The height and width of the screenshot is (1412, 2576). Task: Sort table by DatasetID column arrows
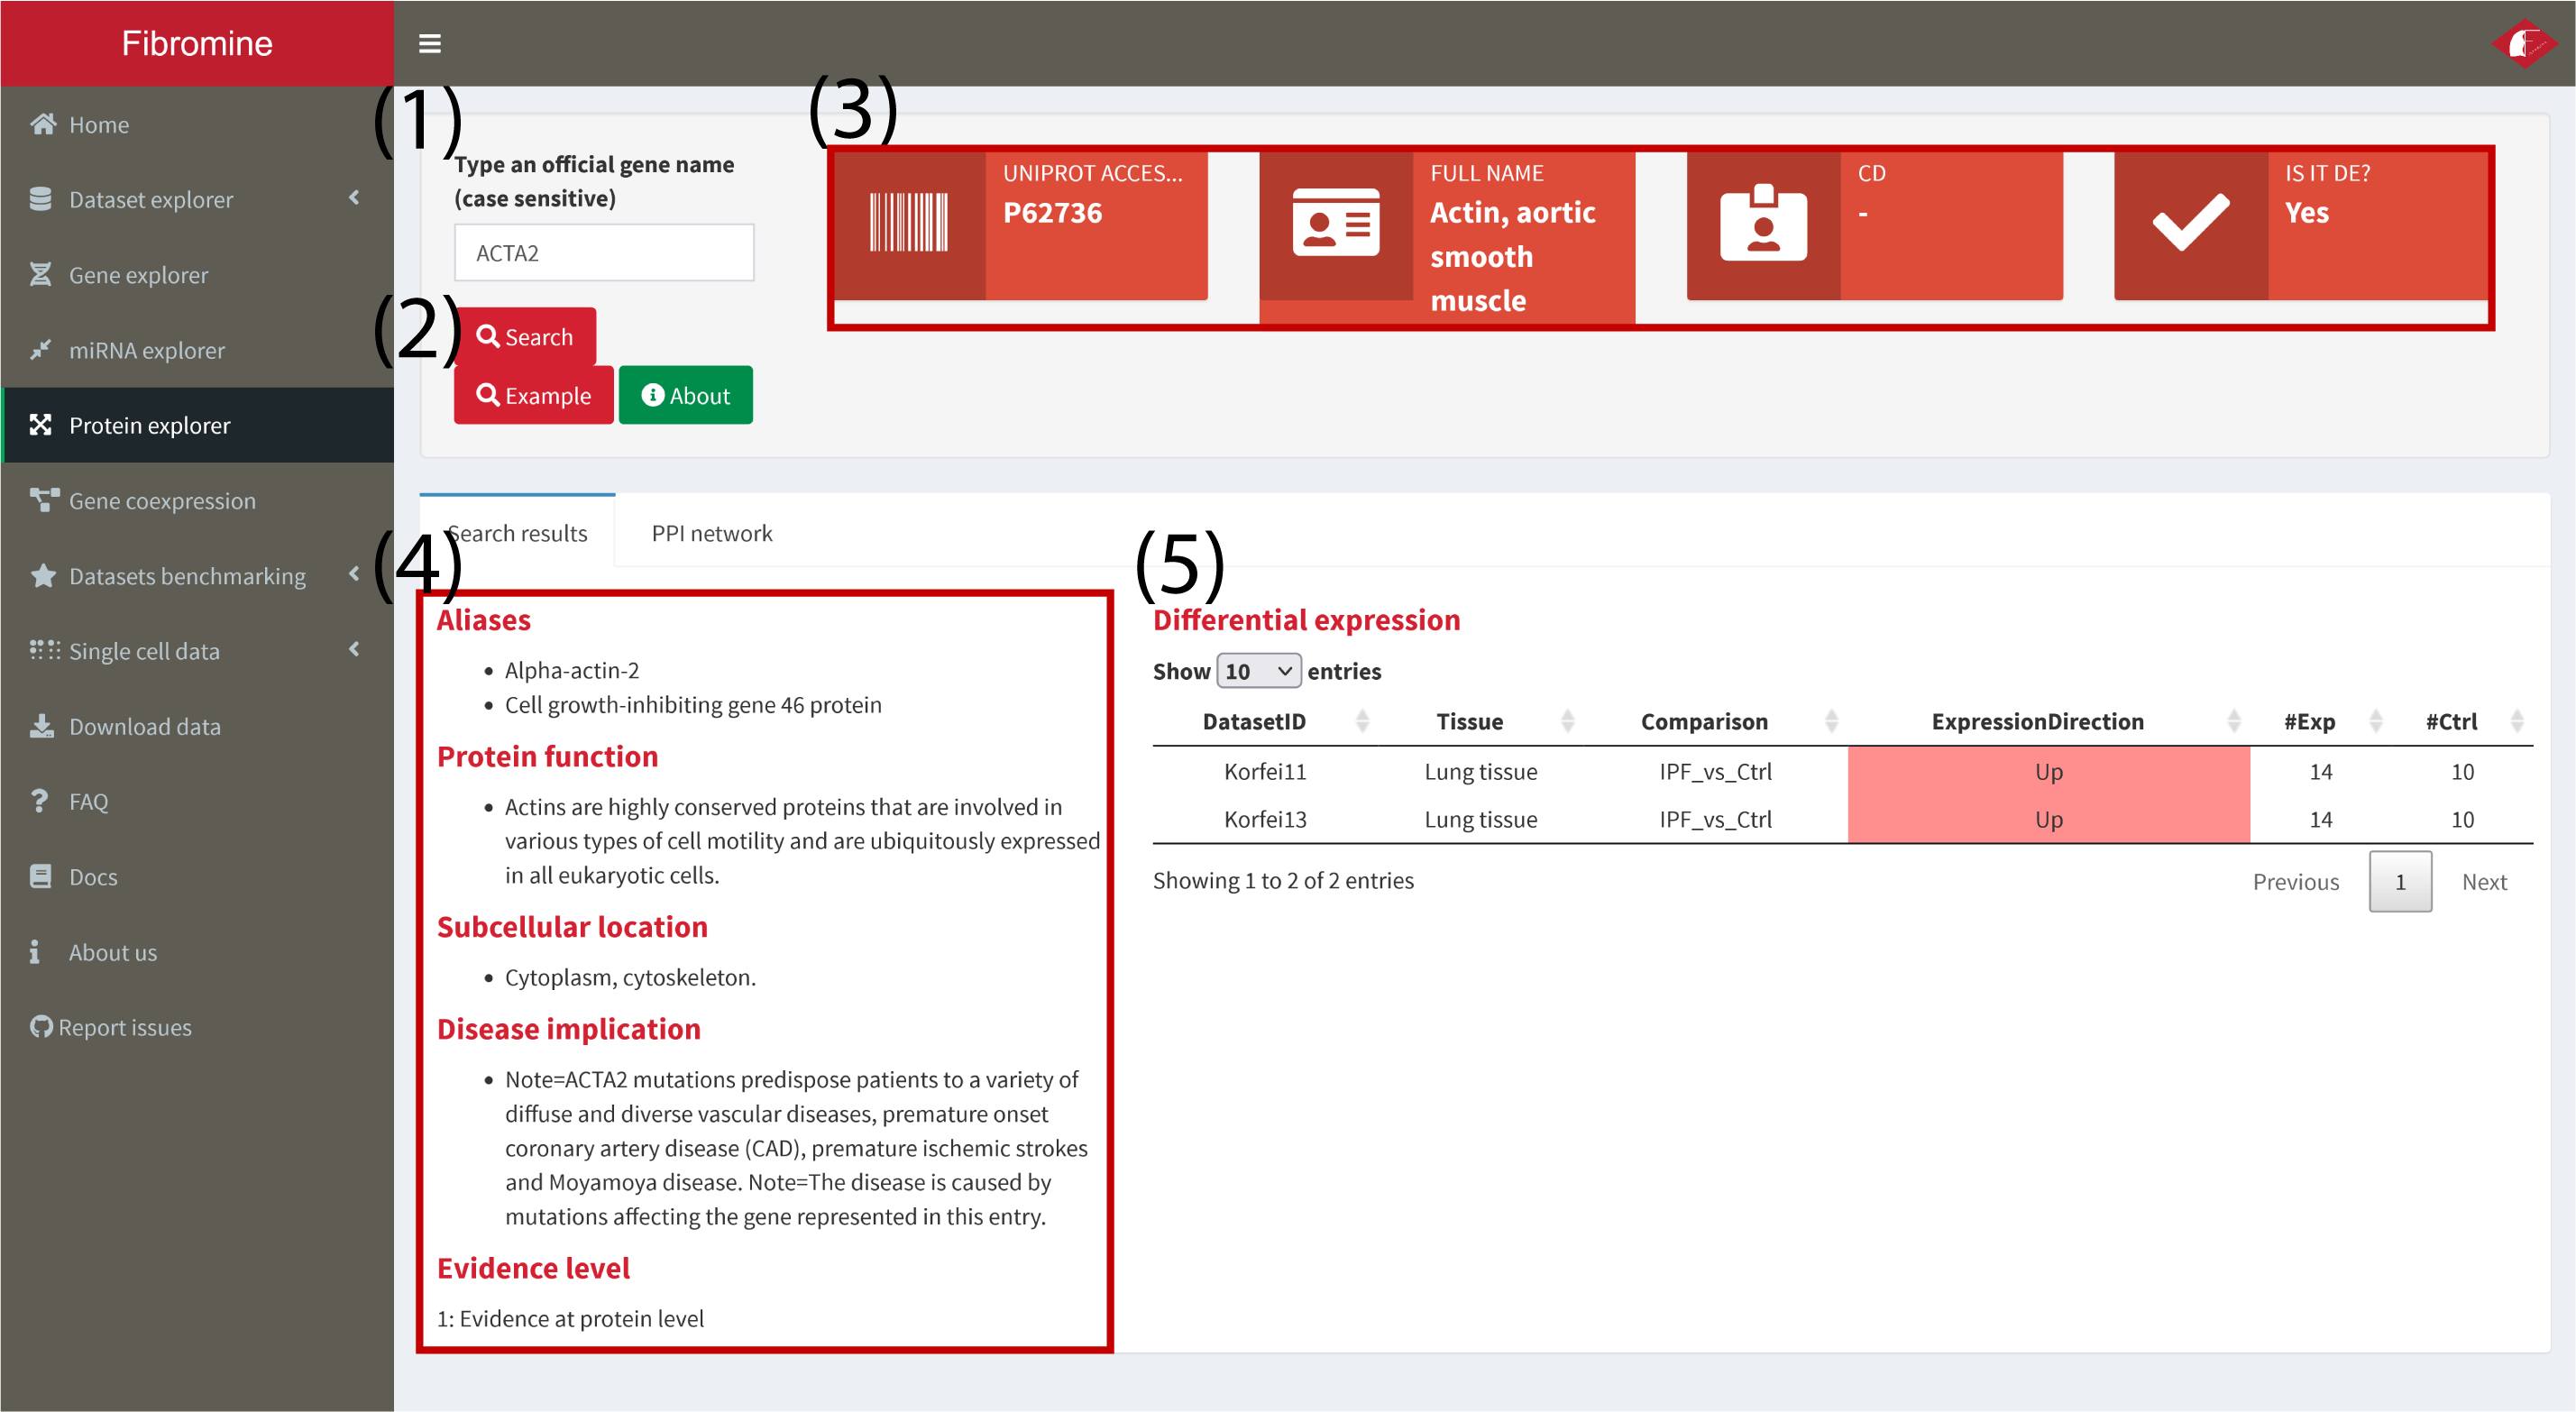[1362, 721]
